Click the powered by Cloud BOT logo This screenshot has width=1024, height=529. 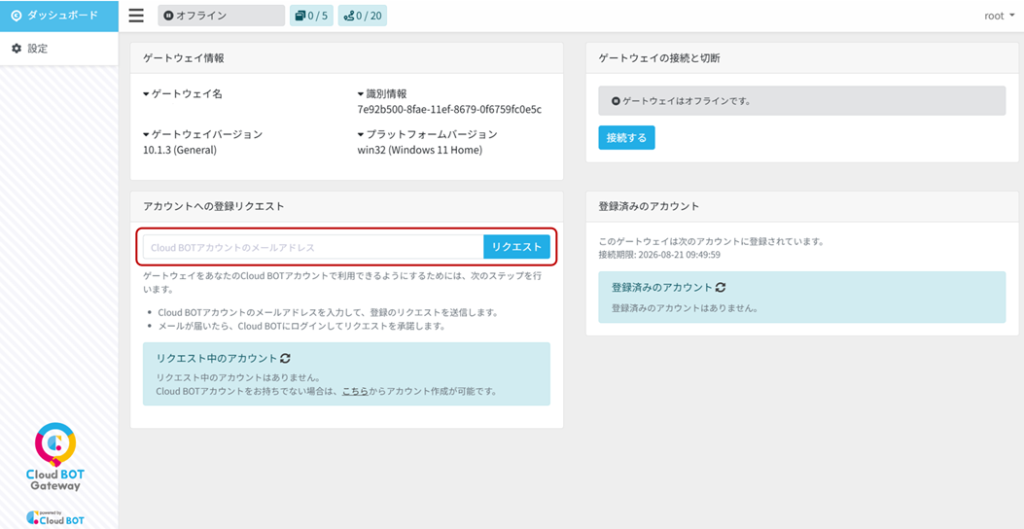(56, 517)
